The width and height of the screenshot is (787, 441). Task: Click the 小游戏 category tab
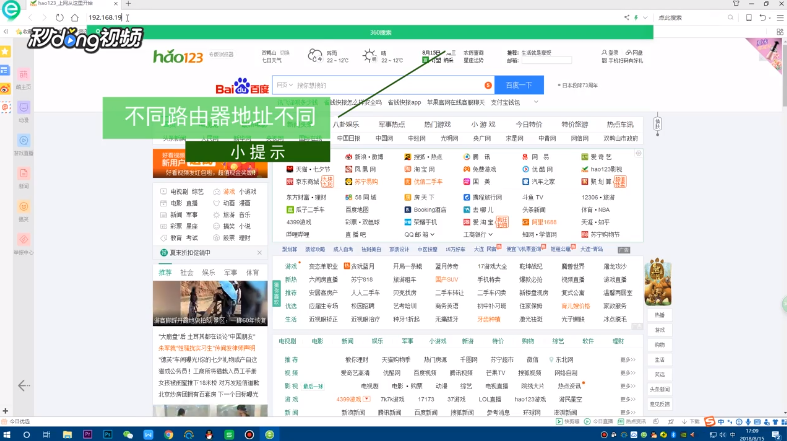(483, 124)
